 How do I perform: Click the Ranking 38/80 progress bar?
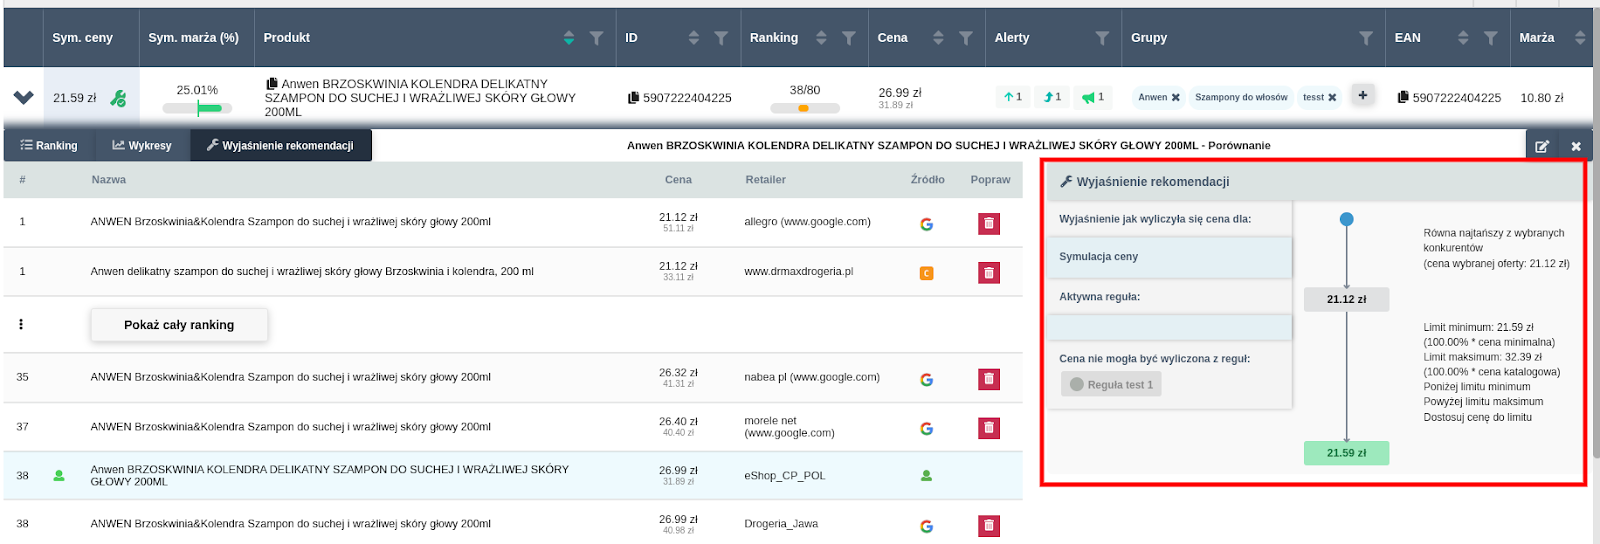coord(805,108)
